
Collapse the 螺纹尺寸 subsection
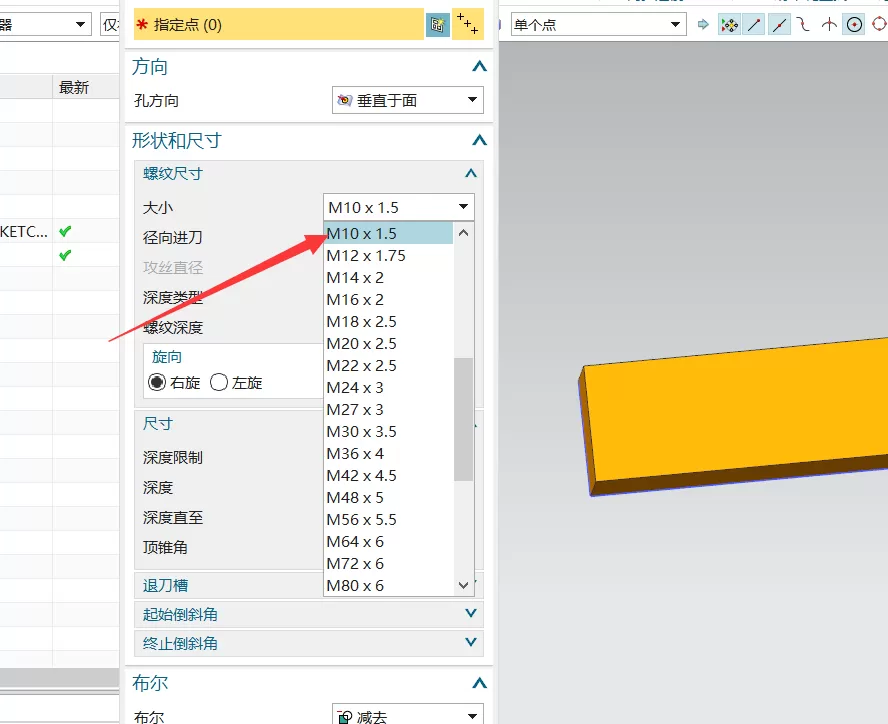tap(471, 173)
